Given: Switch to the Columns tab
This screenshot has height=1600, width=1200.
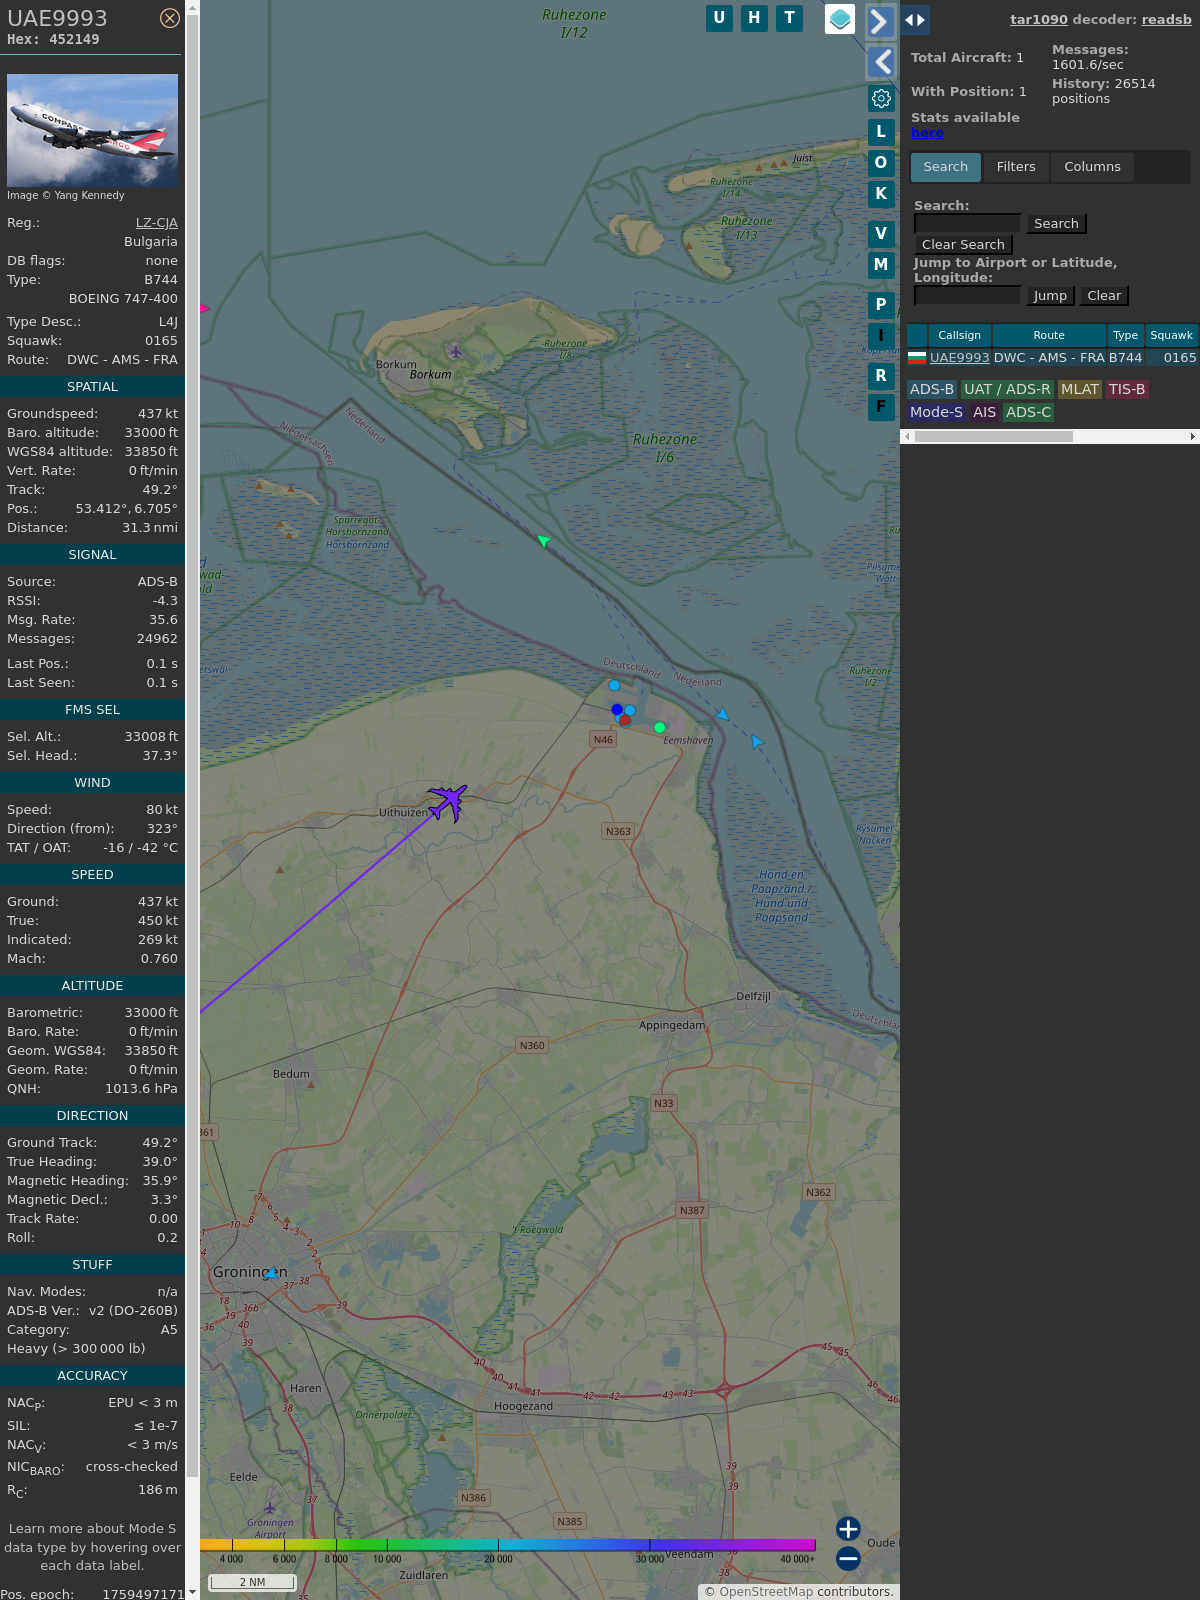Looking at the screenshot, I should (x=1092, y=167).
